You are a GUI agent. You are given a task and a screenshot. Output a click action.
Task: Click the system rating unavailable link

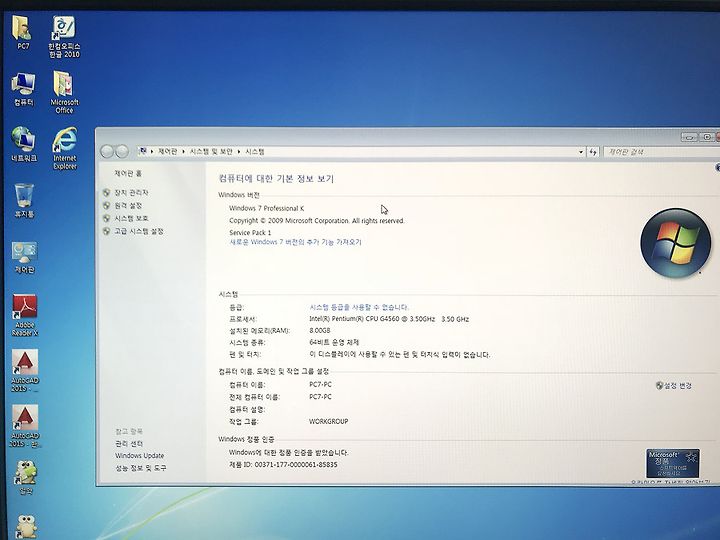tap(359, 307)
